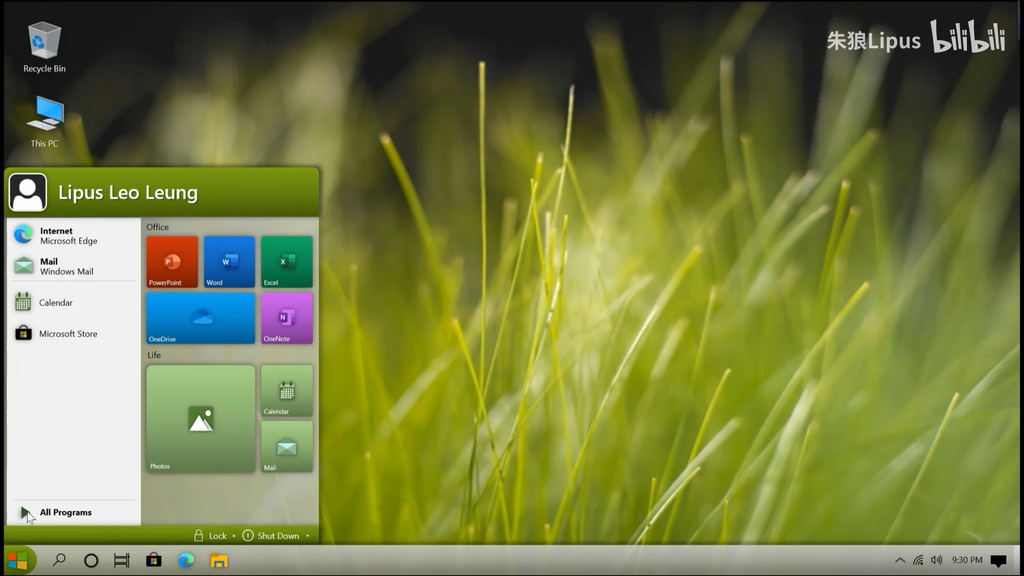Open the volume control in system tray

pos(936,560)
